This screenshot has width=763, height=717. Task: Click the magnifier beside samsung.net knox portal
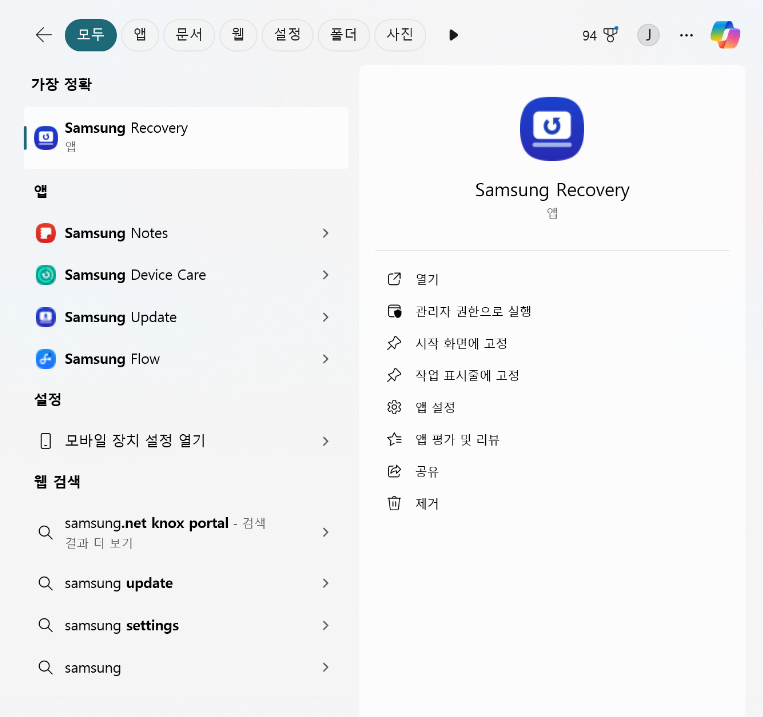pos(46,533)
